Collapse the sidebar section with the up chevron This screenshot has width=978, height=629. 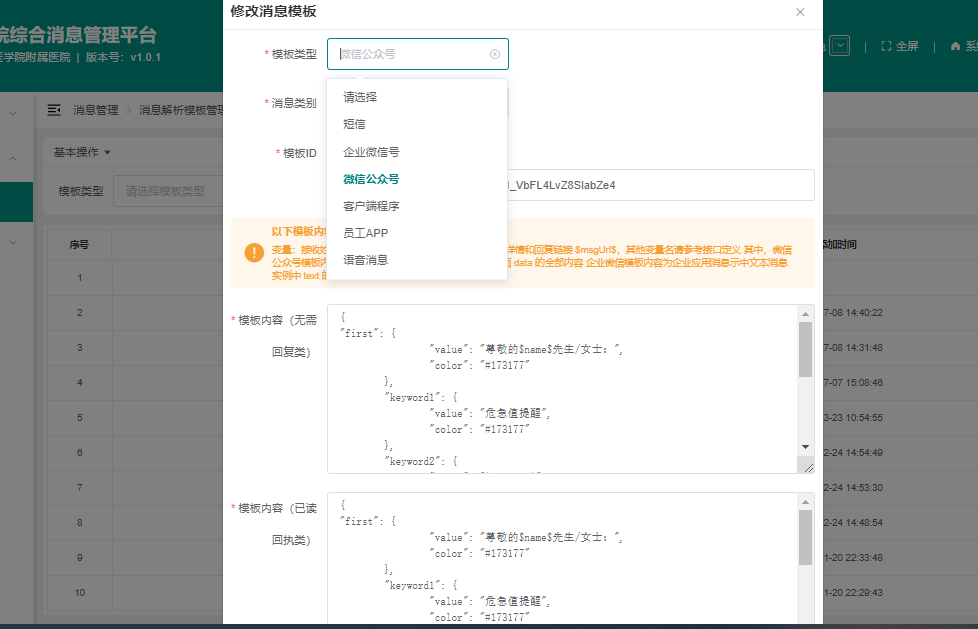[x=13, y=158]
